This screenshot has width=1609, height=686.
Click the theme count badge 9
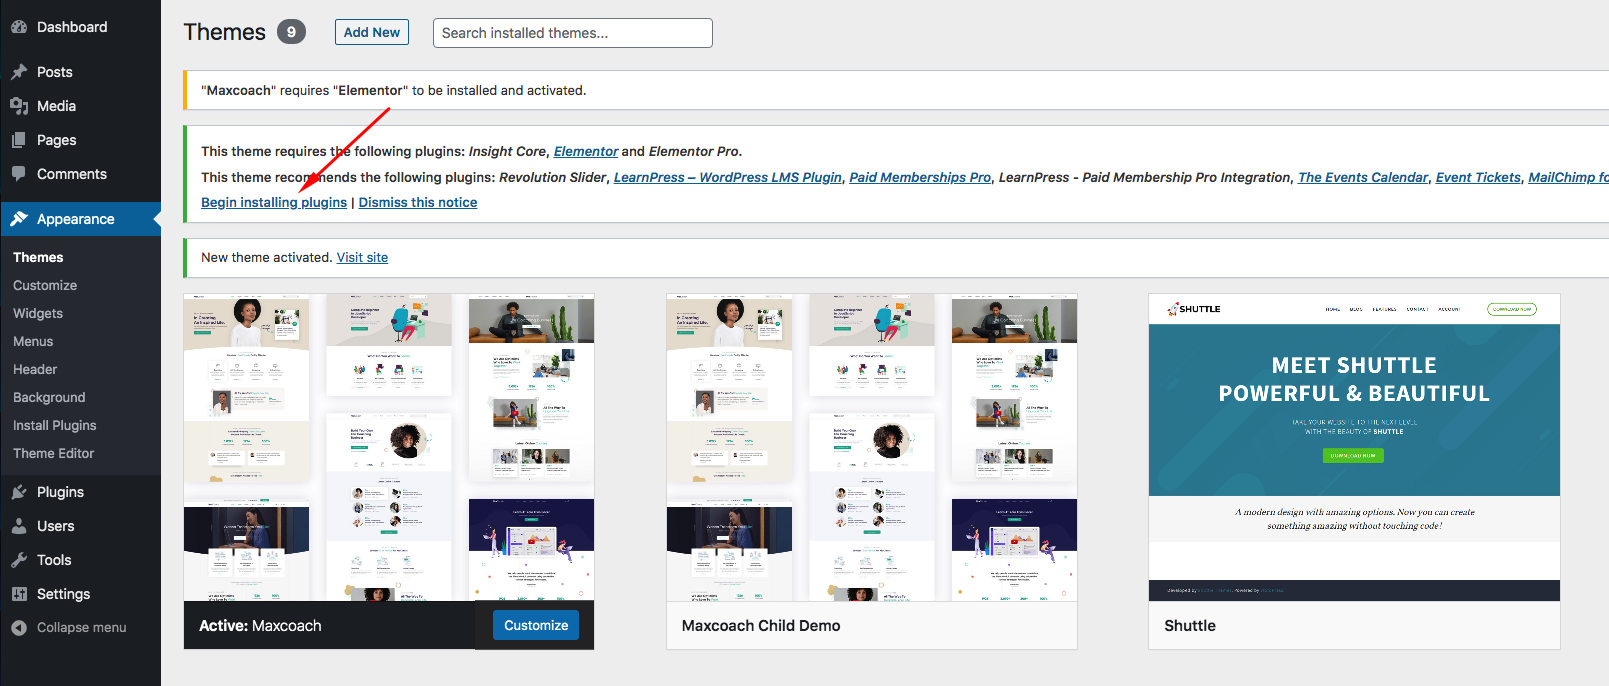pos(291,32)
